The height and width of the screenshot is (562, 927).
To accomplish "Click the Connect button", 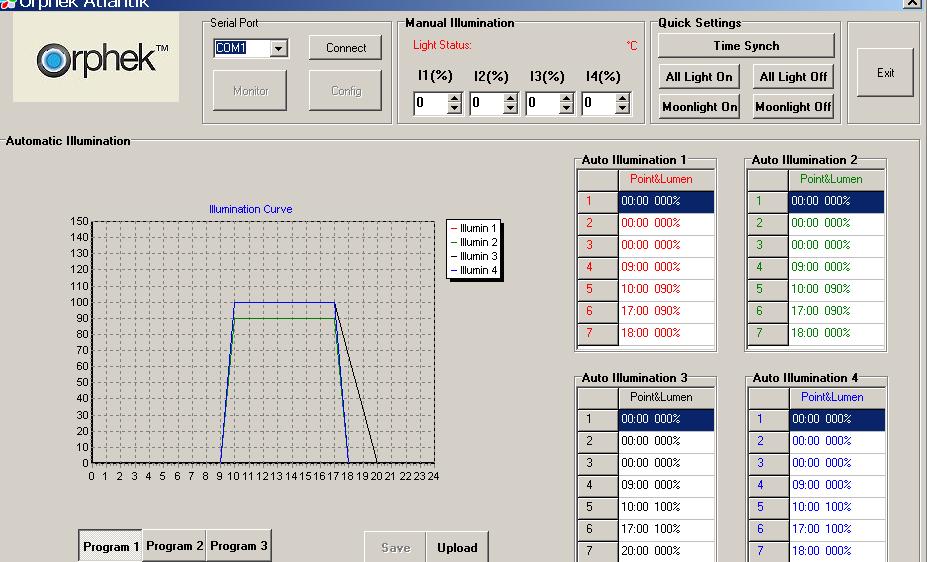I will 345,48.
